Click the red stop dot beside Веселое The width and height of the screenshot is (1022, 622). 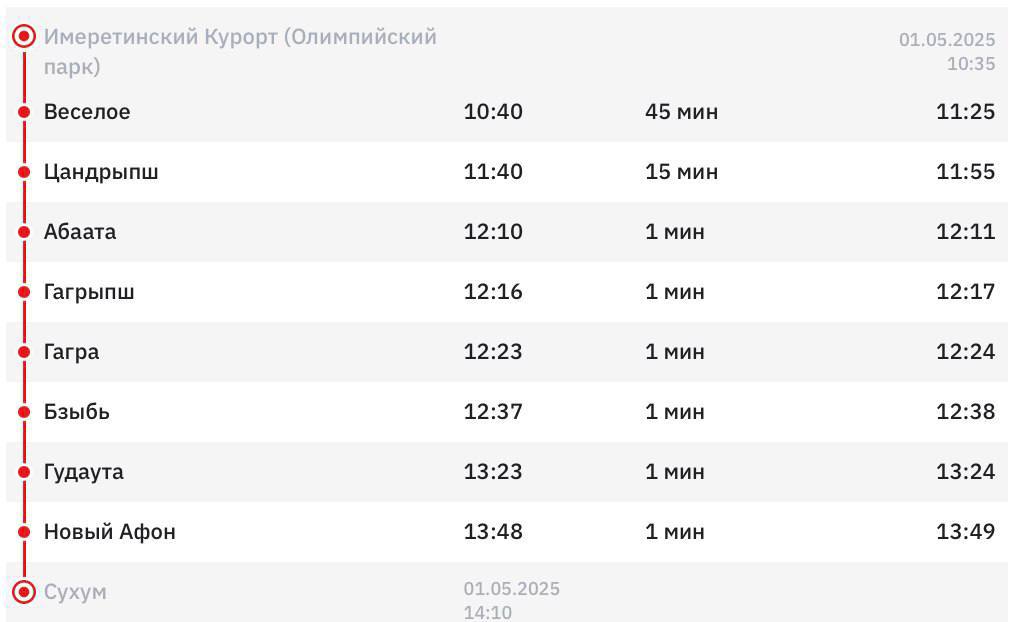click(24, 112)
